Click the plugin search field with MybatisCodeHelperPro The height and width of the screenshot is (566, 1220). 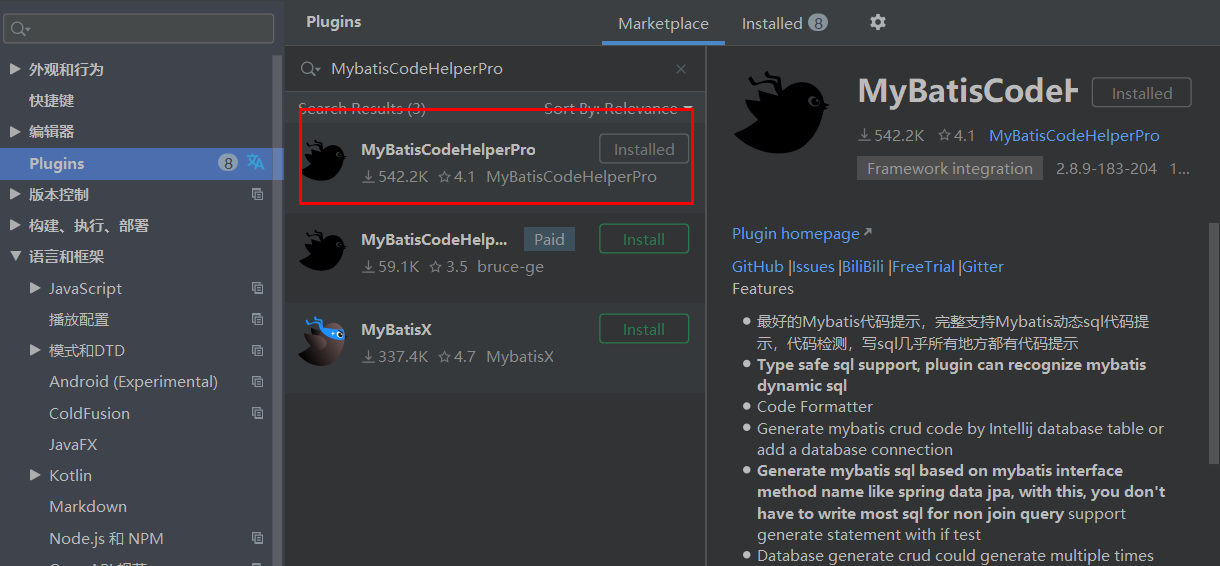(495, 69)
